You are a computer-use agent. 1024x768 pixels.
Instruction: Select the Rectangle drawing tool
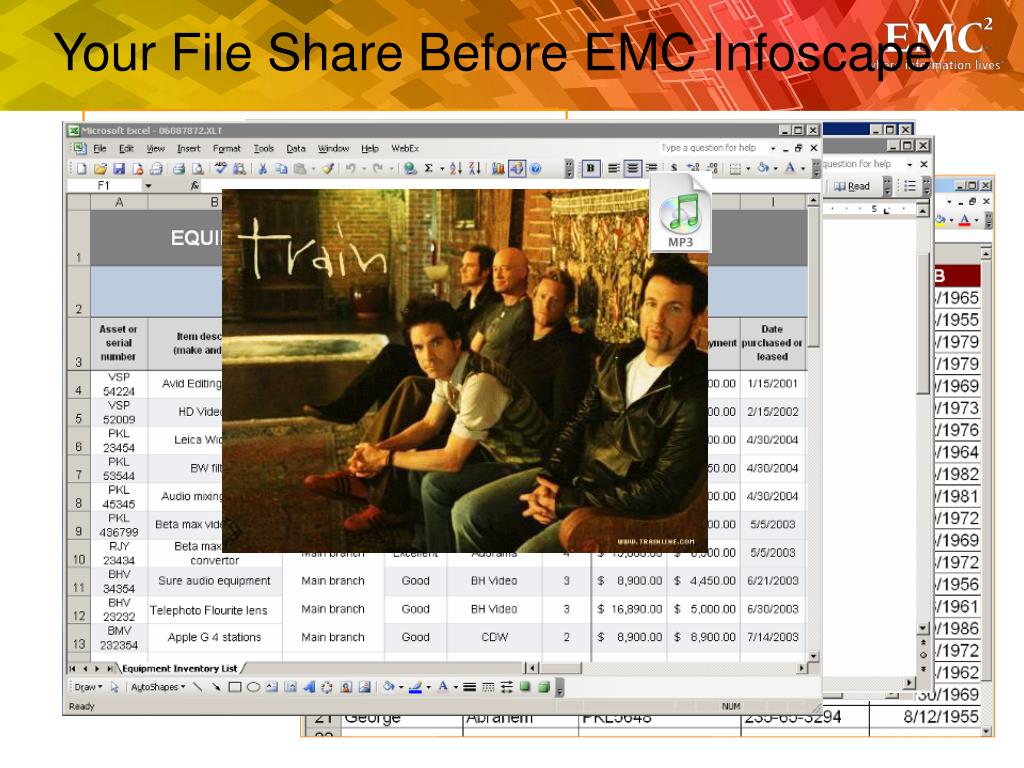point(235,687)
